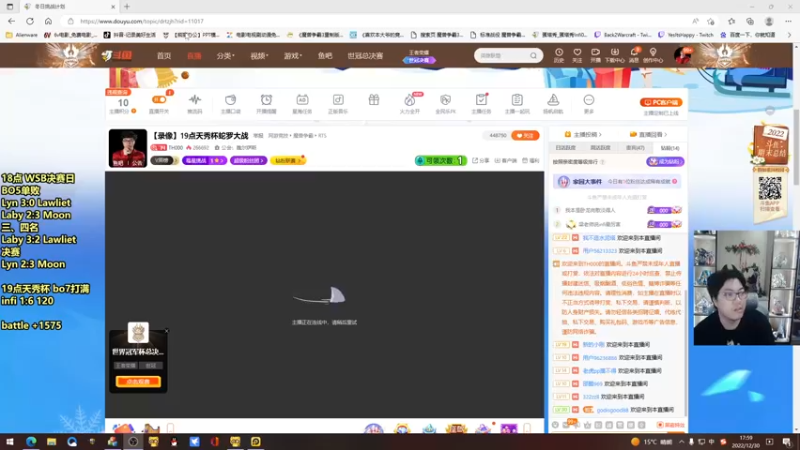This screenshot has height=450, width=800.
Task: Expand the 游戏 games dropdown
Action: point(293,56)
